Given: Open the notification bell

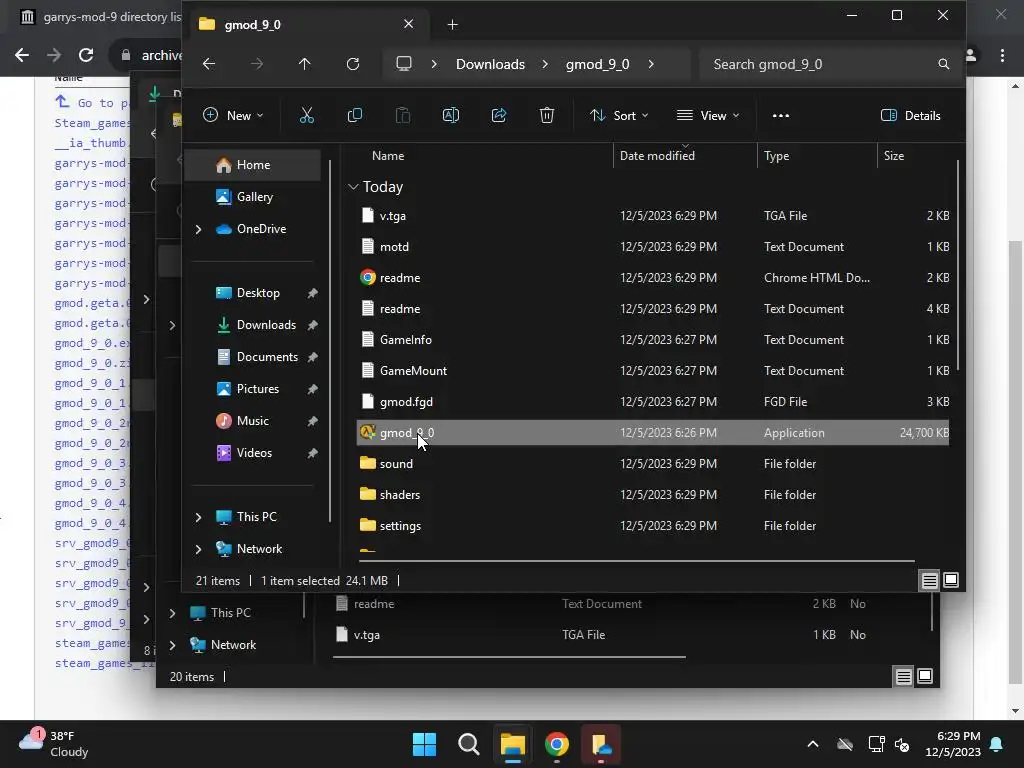Looking at the screenshot, I should (x=996, y=744).
